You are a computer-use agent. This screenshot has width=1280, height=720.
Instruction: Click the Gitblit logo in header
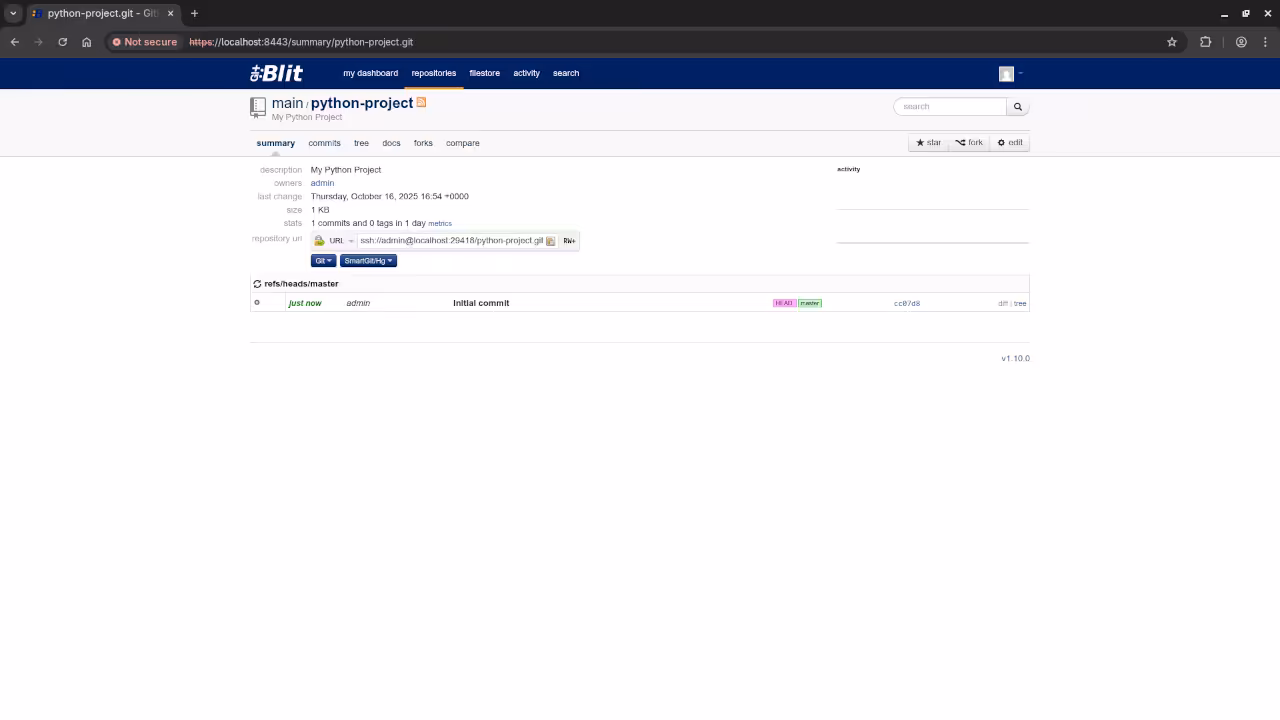tap(276, 73)
